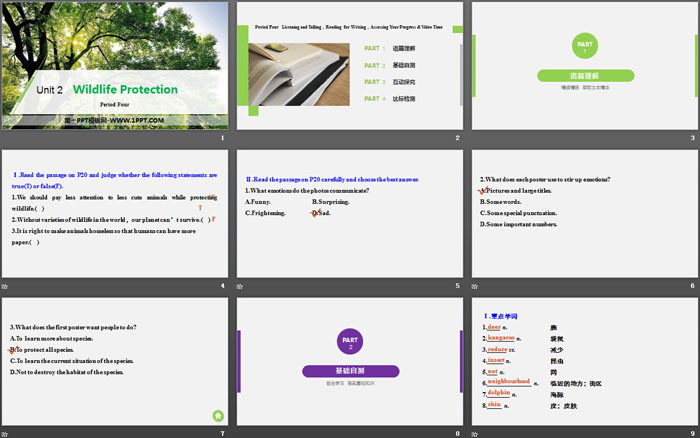
Task: Click the animation star icon under slide 5
Action: tap(240, 286)
